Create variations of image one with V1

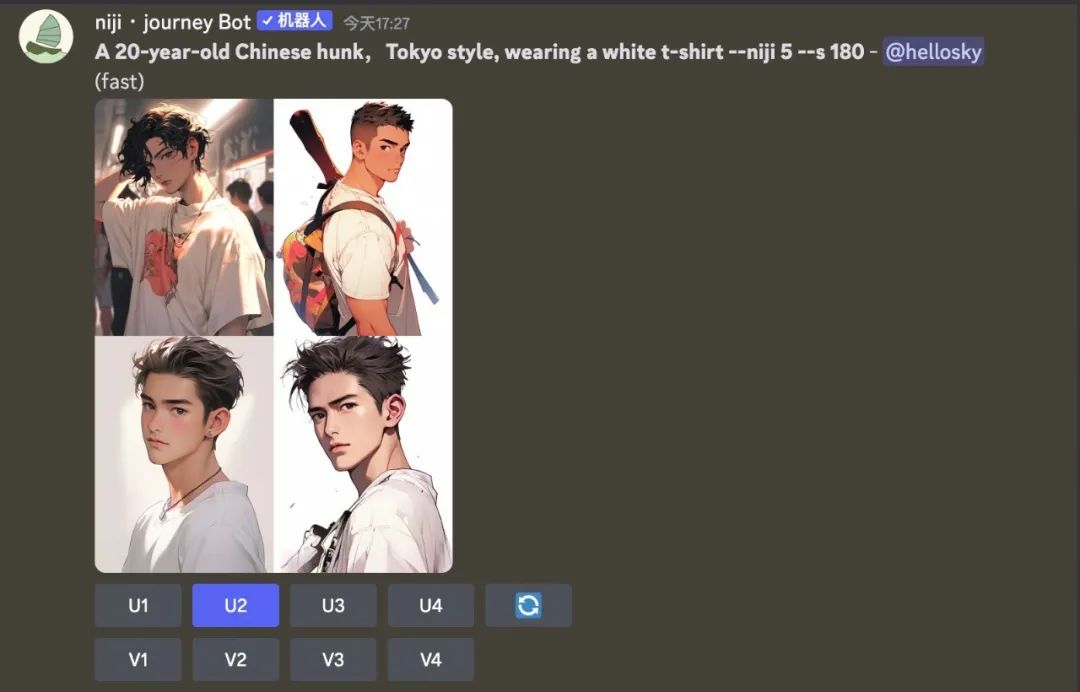point(138,659)
